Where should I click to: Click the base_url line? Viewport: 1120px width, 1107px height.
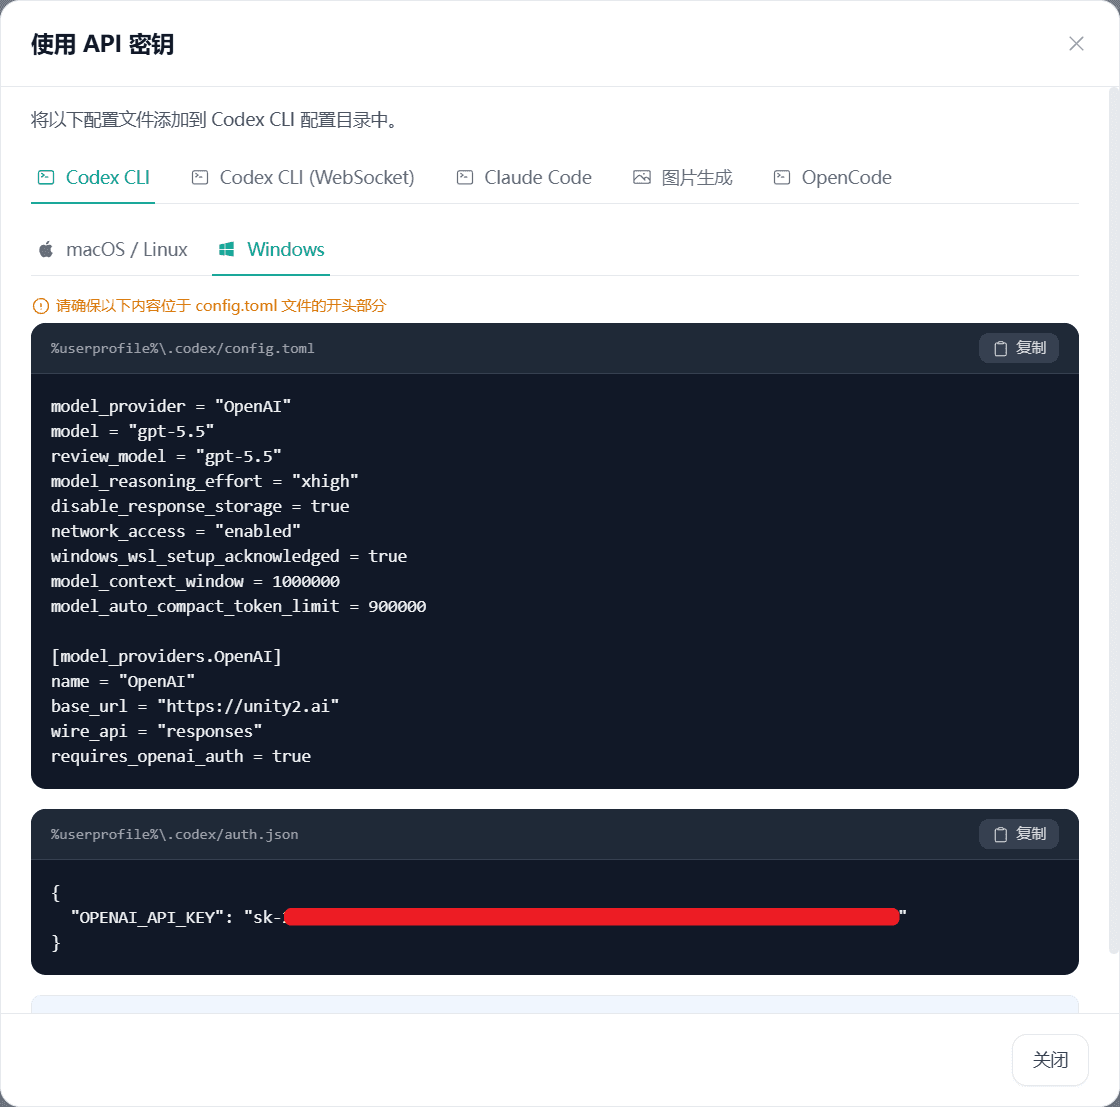click(x=195, y=706)
